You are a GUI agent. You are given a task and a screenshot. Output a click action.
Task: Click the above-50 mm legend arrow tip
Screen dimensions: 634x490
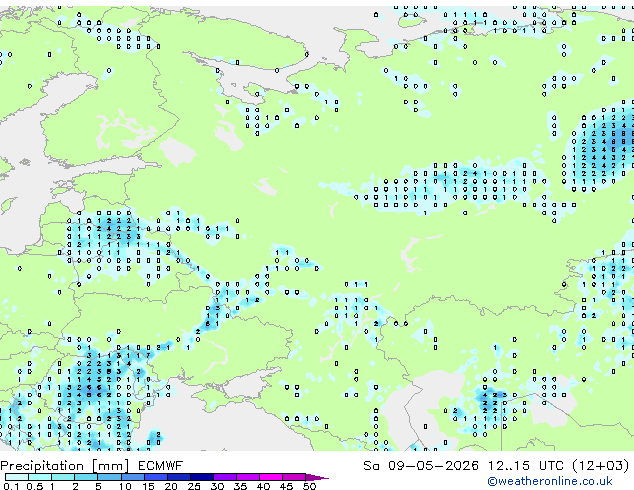point(317,478)
